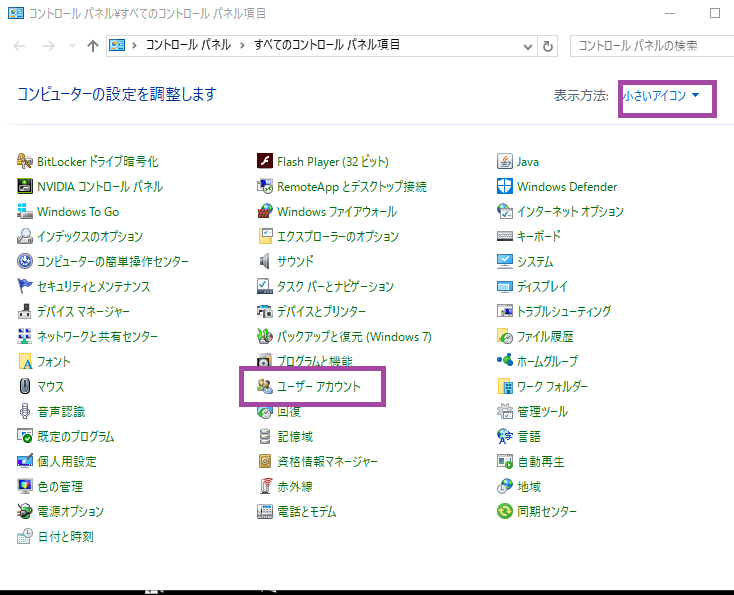Refresh the address bar view

point(548,46)
